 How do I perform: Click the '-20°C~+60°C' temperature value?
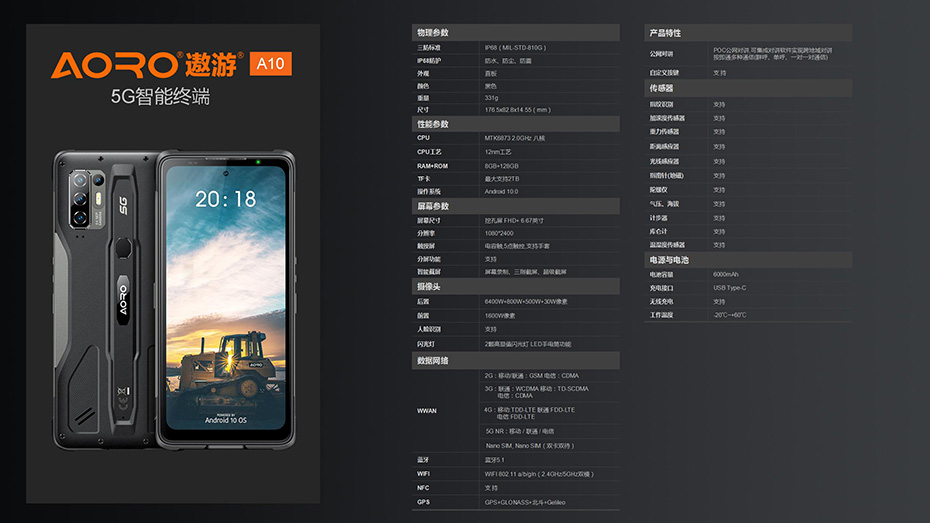coord(730,315)
